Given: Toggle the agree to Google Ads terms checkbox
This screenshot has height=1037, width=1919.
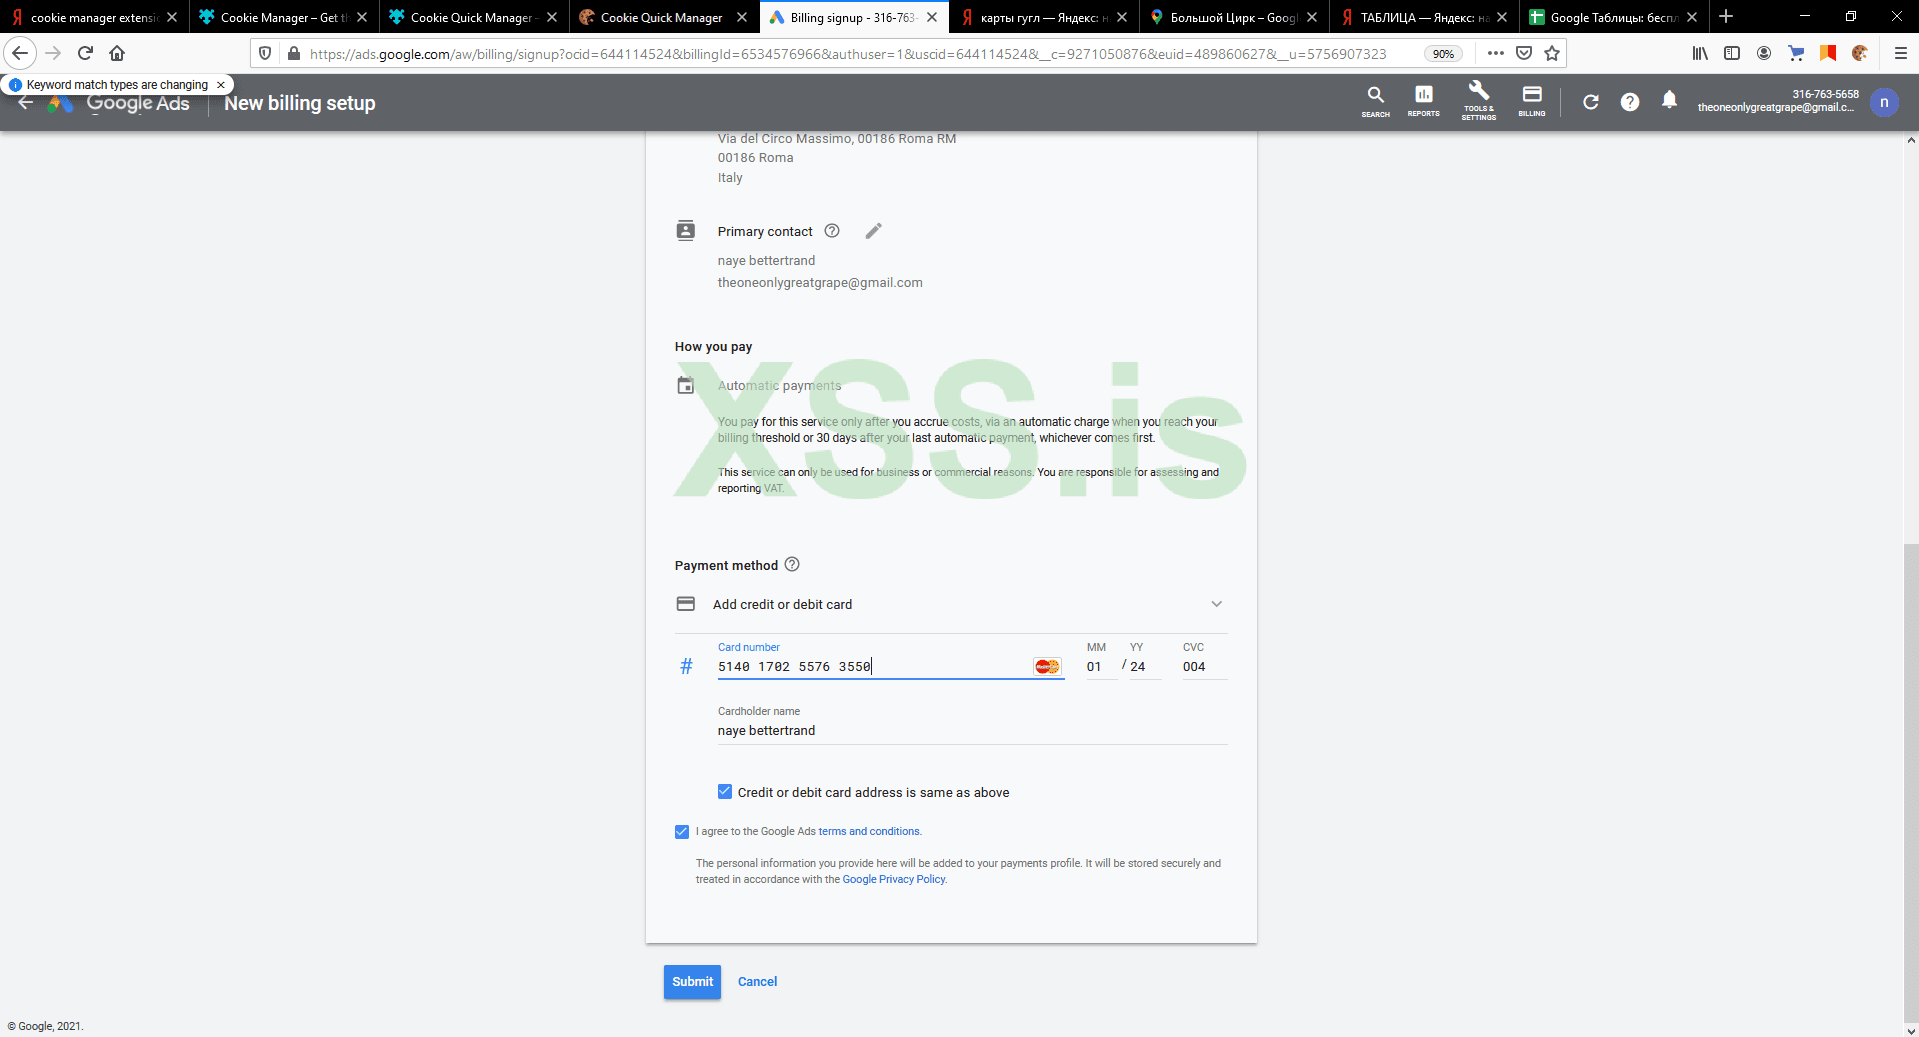Looking at the screenshot, I should [x=682, y=832].
